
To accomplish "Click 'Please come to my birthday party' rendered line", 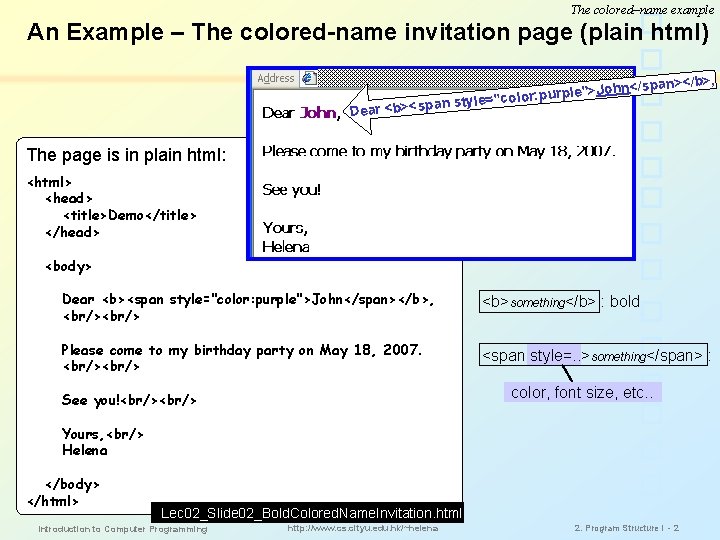I will [438, 151].
